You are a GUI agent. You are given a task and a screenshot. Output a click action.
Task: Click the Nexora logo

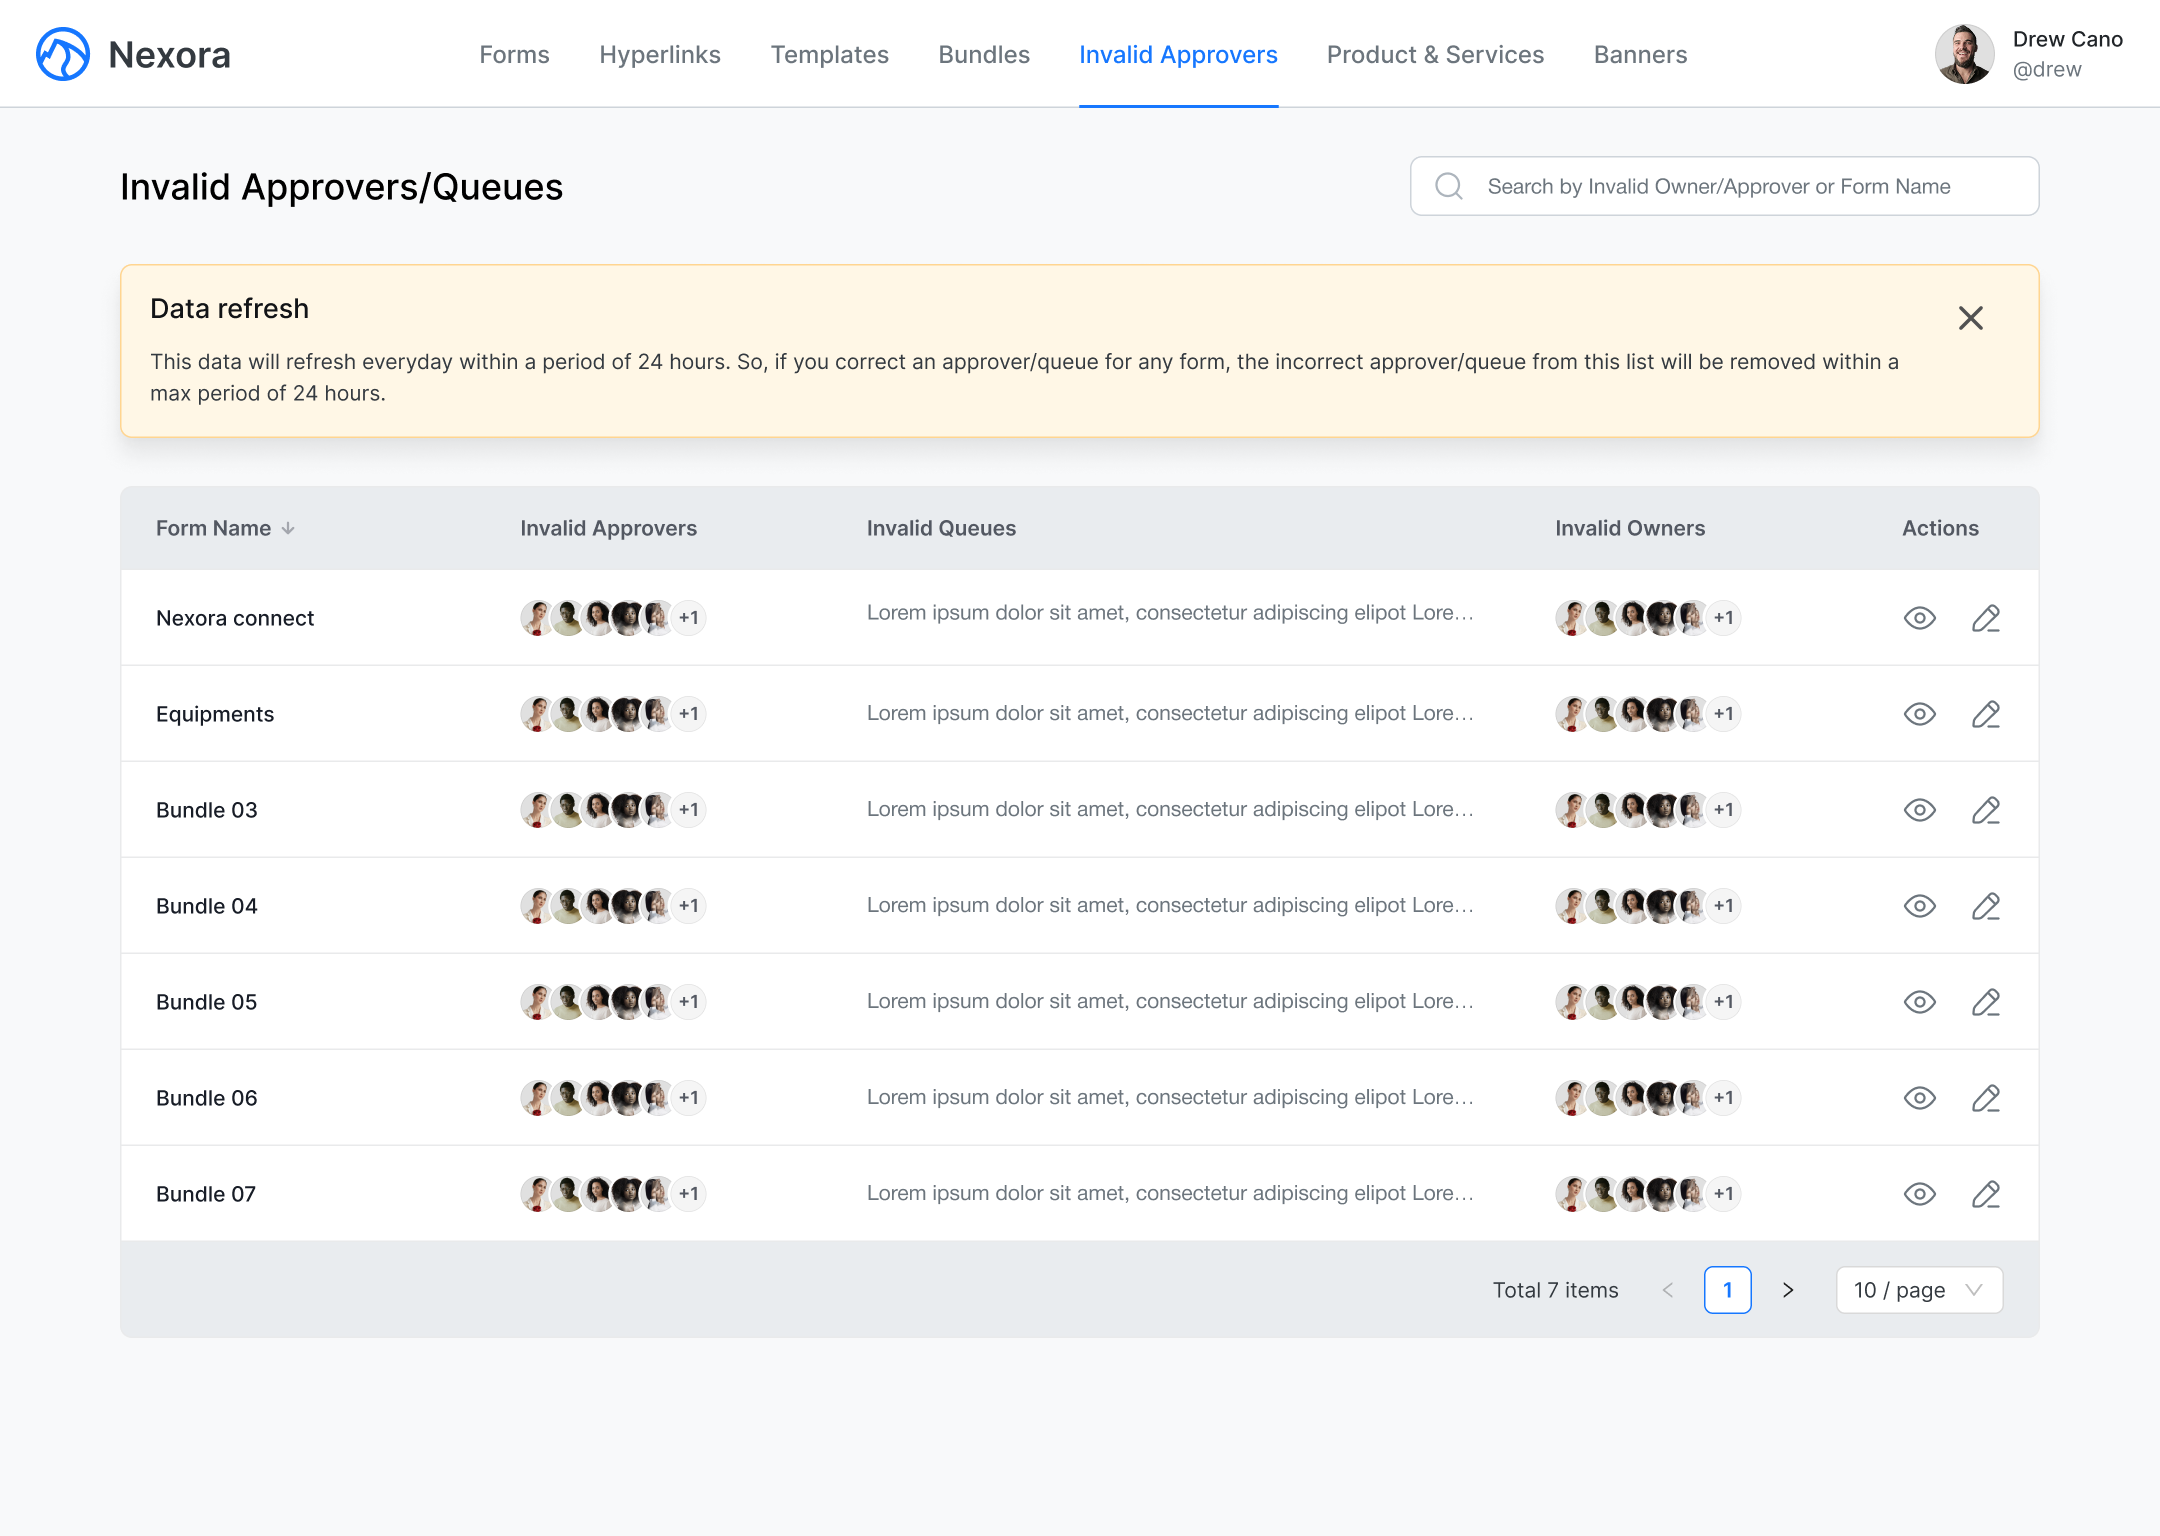[62, 54]
